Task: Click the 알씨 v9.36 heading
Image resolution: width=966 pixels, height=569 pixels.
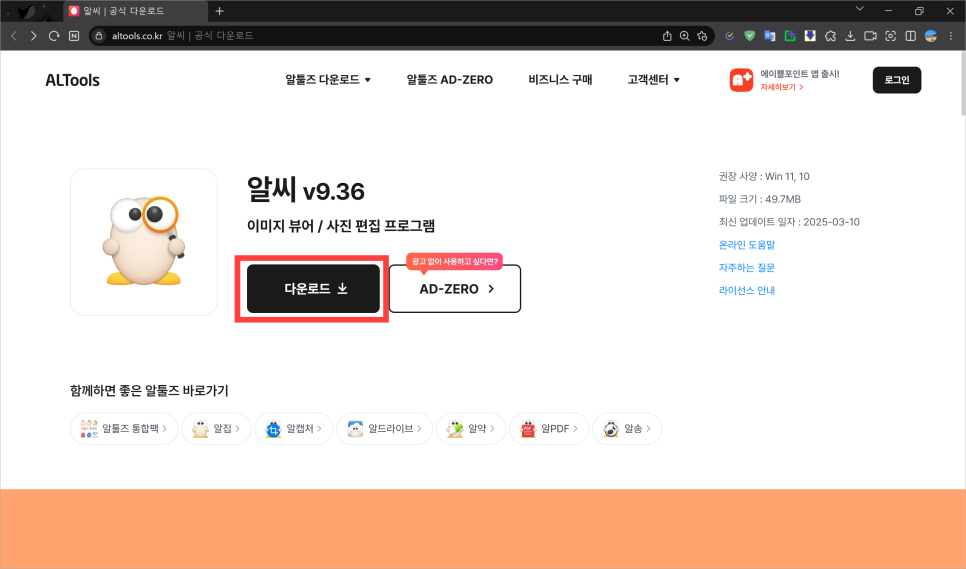Action: click(306, 190)
